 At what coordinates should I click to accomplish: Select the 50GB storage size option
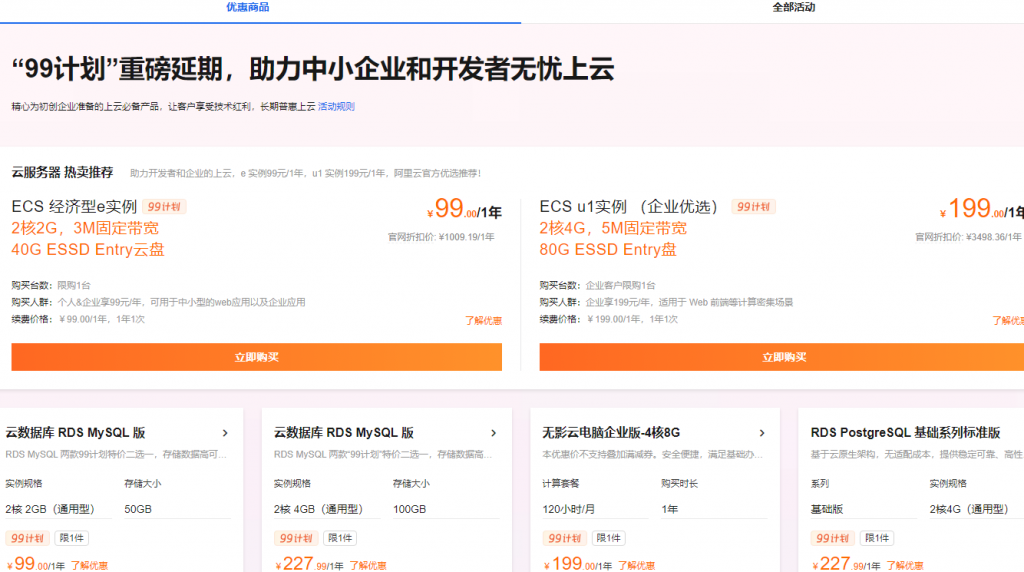tap(138, 509)
